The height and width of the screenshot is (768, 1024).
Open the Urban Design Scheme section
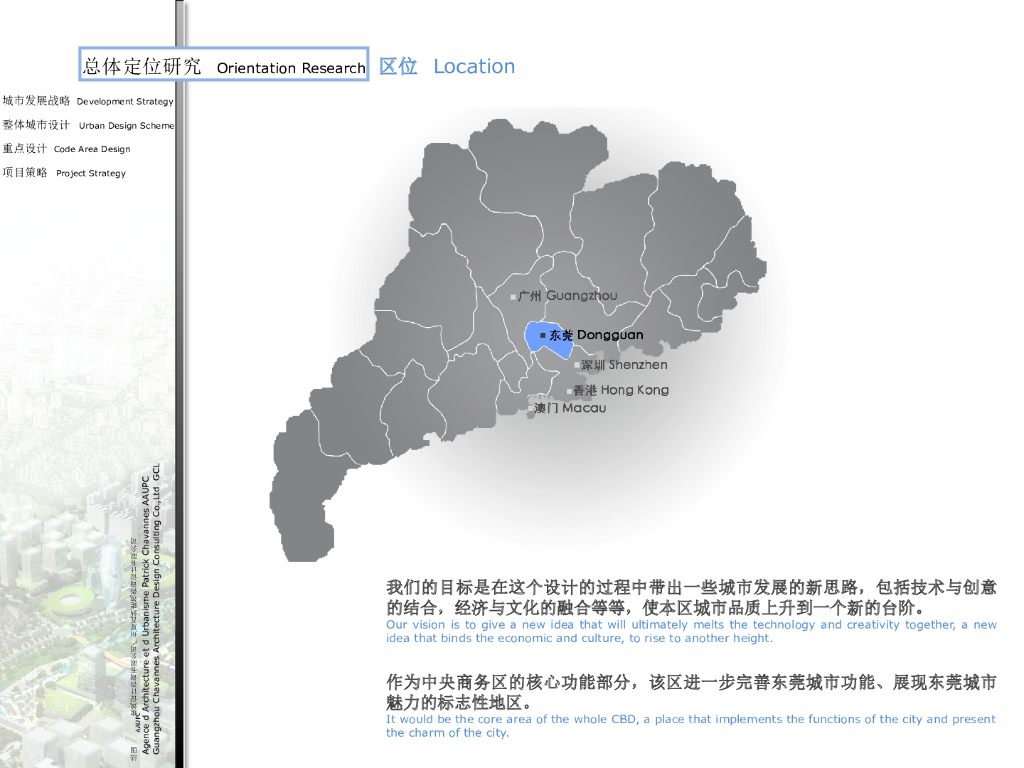click(88, 125)
